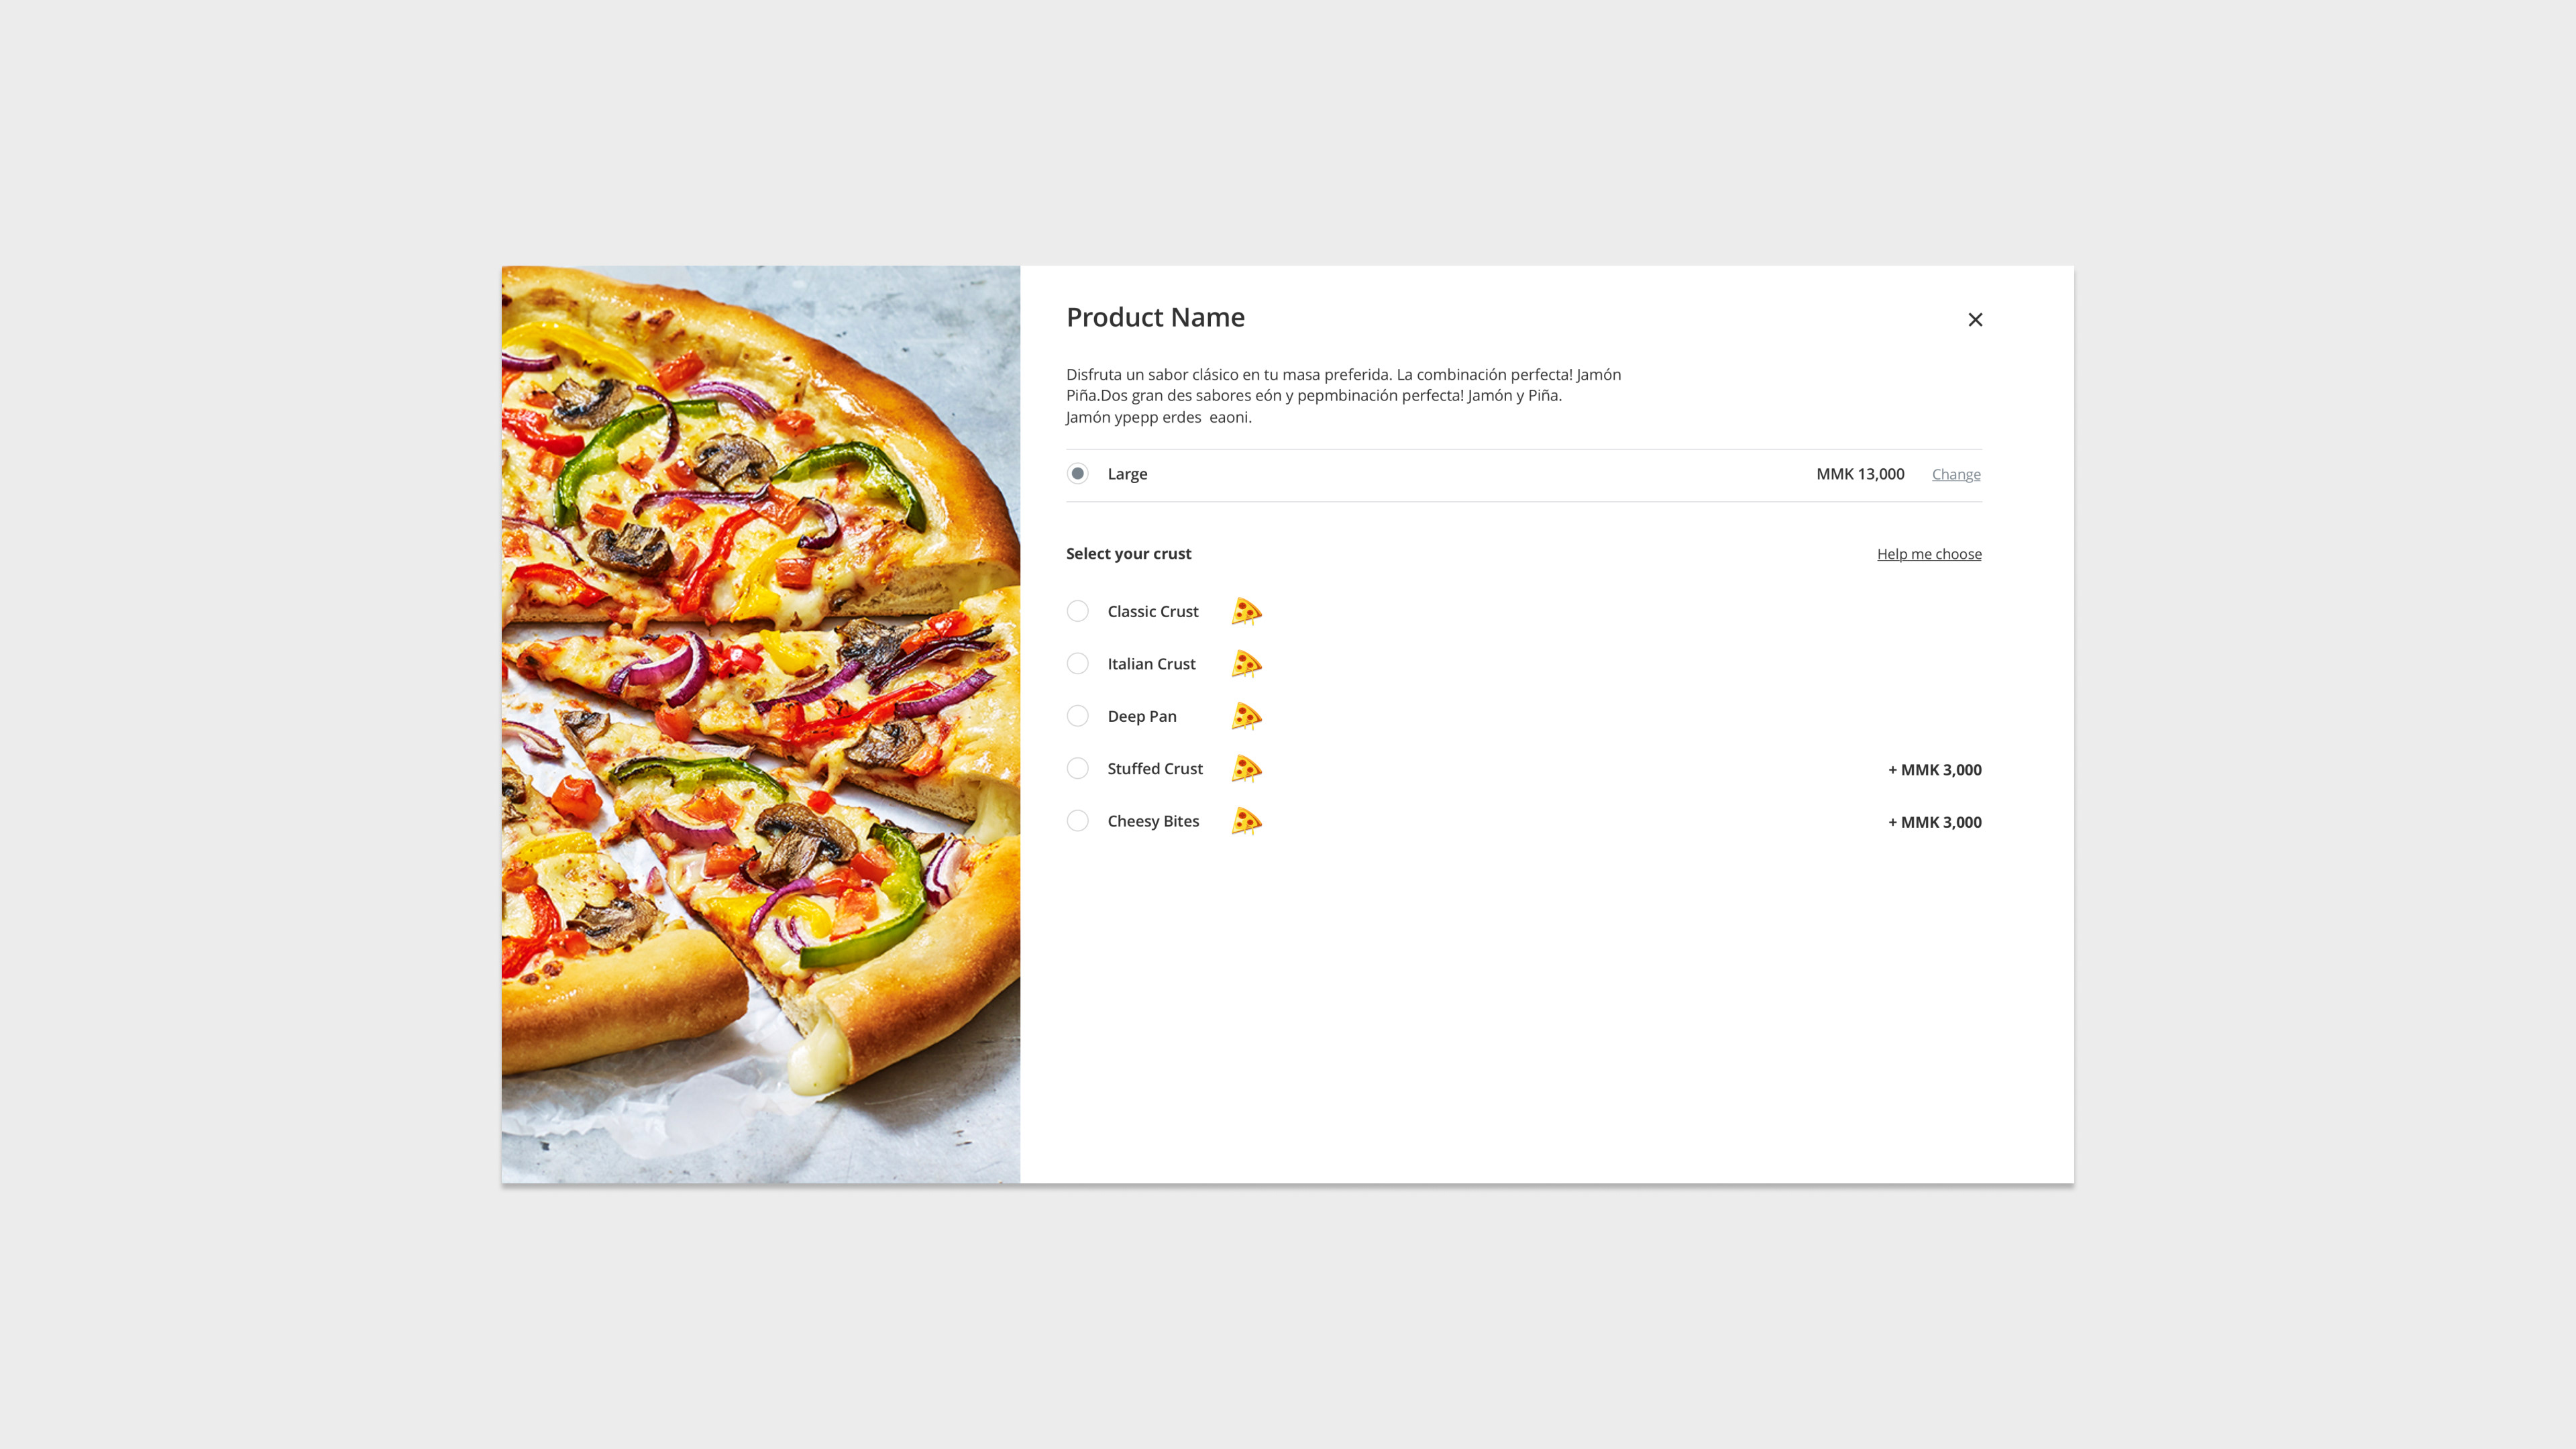This screenshot has width=2576, height=1449.
Task: Pick the Deep Pan radio option
Action: [x=1077, y=716]
